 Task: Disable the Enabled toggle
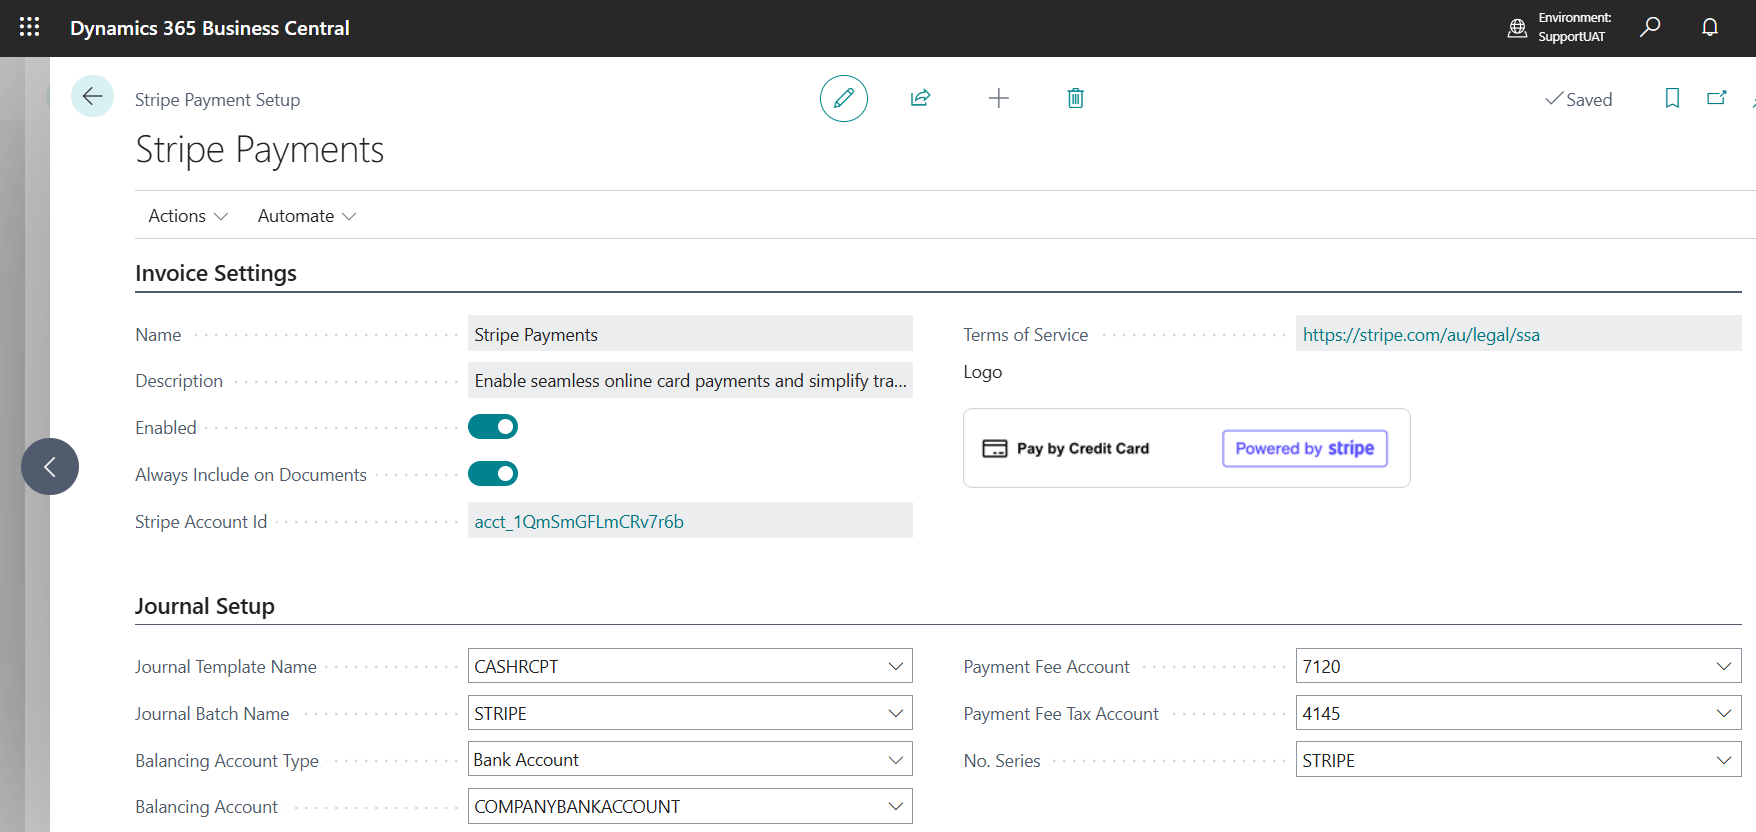coord(493,427)
